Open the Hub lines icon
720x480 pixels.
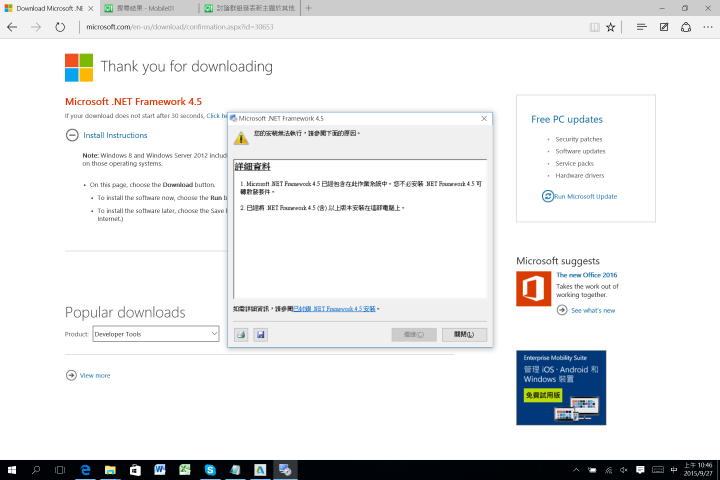pyautogui.click(x=641, y=27)
